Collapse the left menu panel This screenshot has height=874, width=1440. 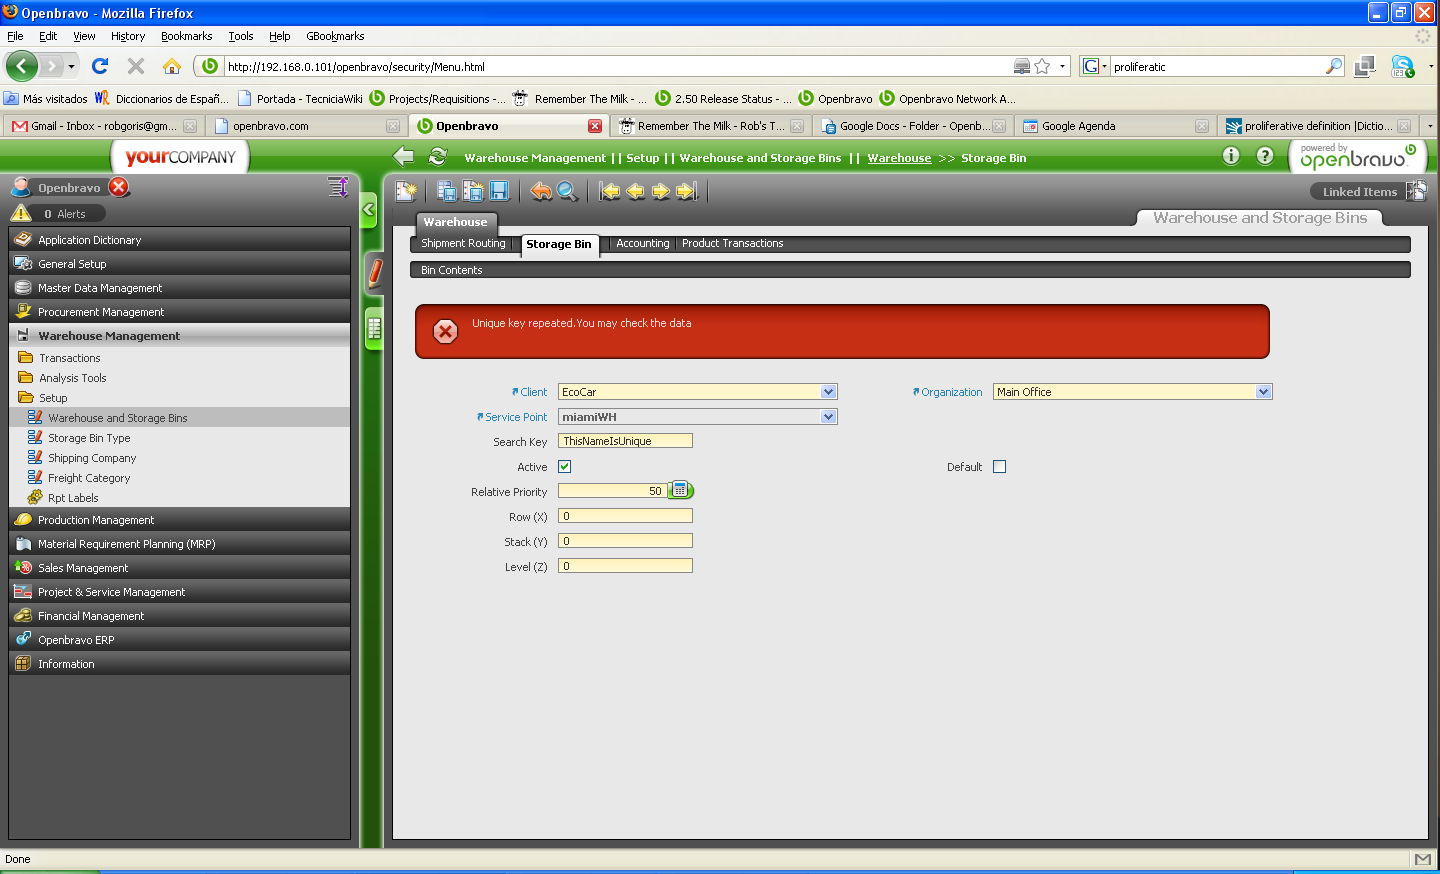click(368, 210)
